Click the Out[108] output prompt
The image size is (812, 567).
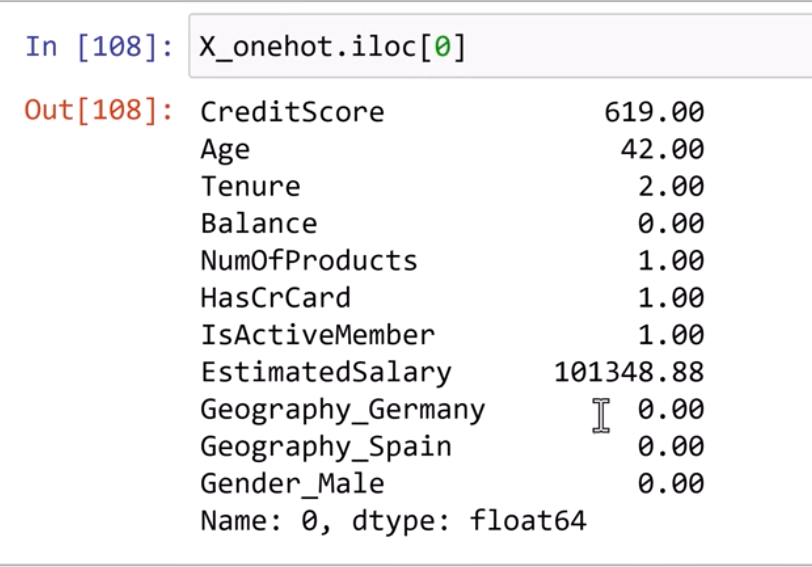pos(99,111)
